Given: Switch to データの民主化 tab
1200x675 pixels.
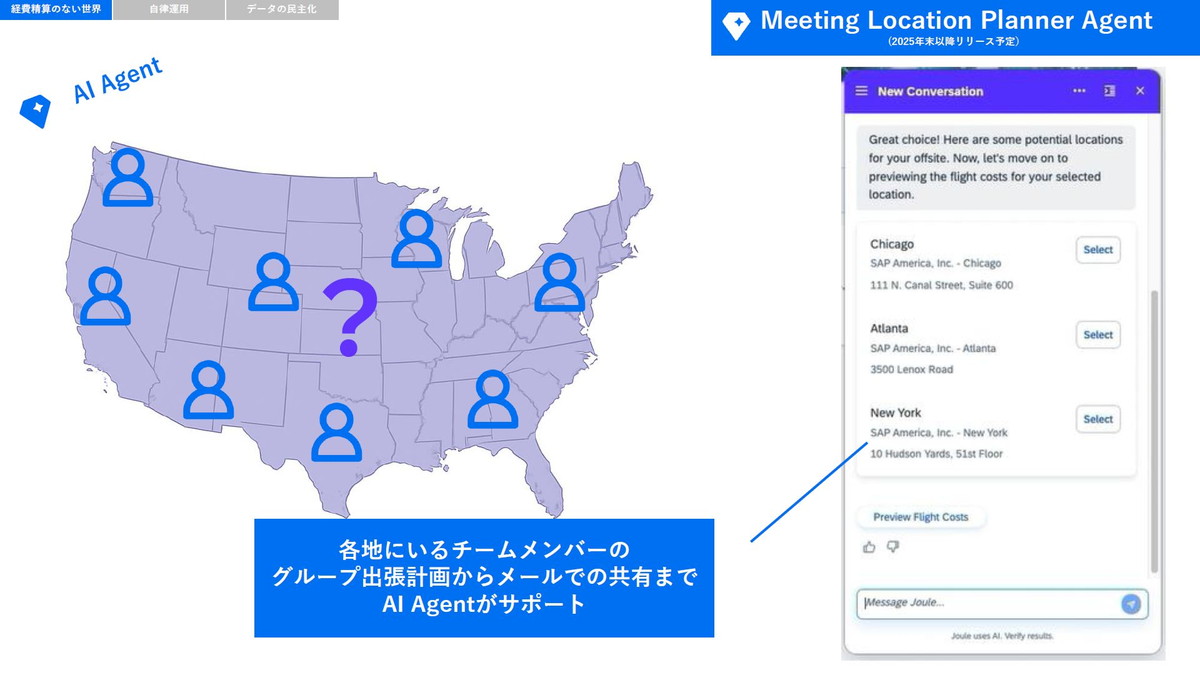Looking at the screenshot, I should [282, 9].
